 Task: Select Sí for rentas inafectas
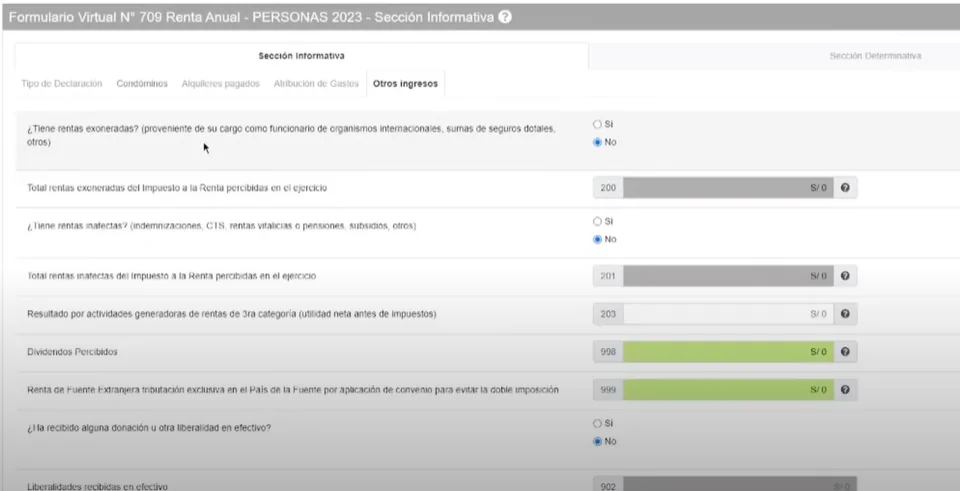pyautogui.click(x=598, y=221)
